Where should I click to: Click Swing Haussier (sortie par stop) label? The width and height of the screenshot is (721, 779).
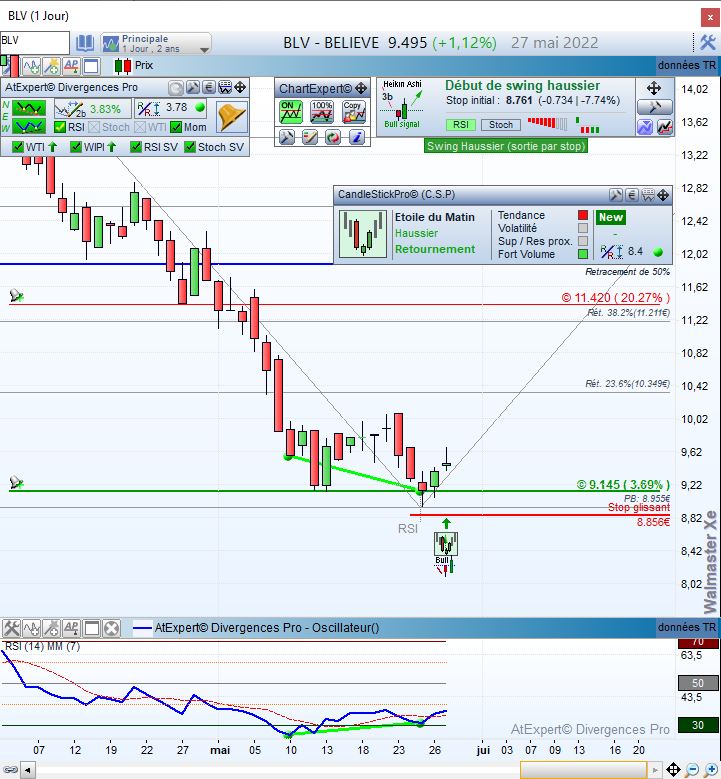pos(506,146)
